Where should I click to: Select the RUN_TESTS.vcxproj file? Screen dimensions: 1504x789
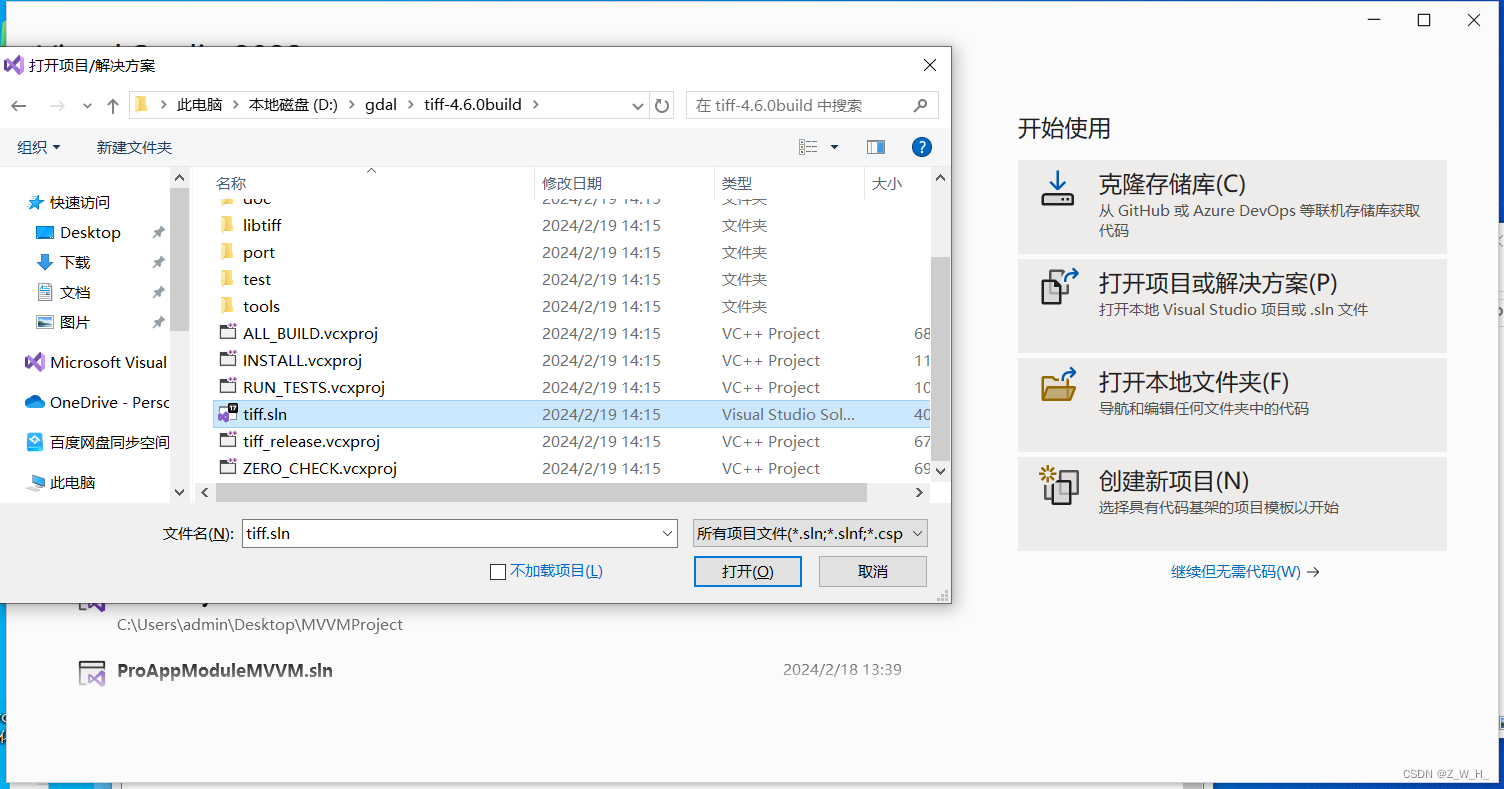pyautogui.click(x=313, y=387)
